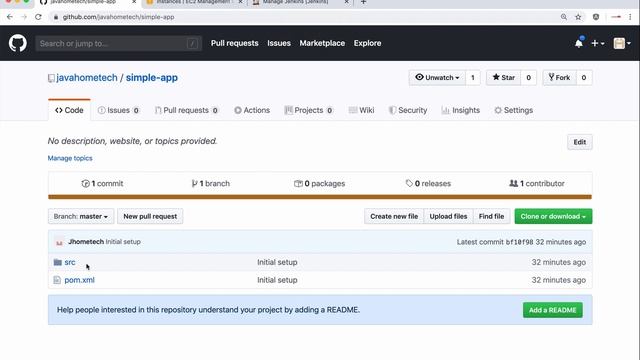The width and height of the screenshot is (640, 360).
Task: View 0 packages
Action: tap(320, 184)
